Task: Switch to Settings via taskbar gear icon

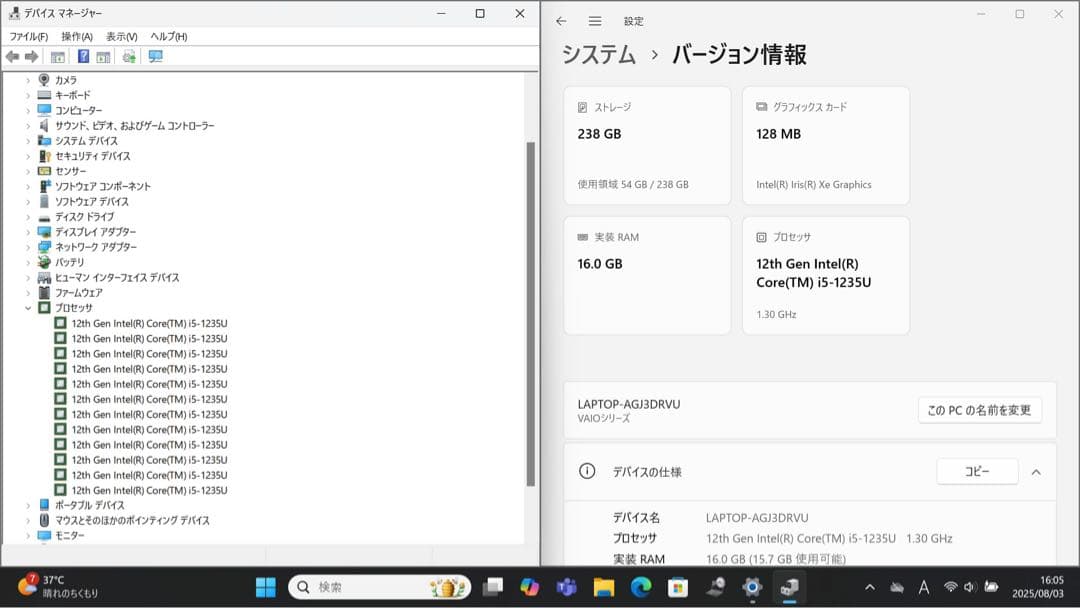Action: click(752, 587)
